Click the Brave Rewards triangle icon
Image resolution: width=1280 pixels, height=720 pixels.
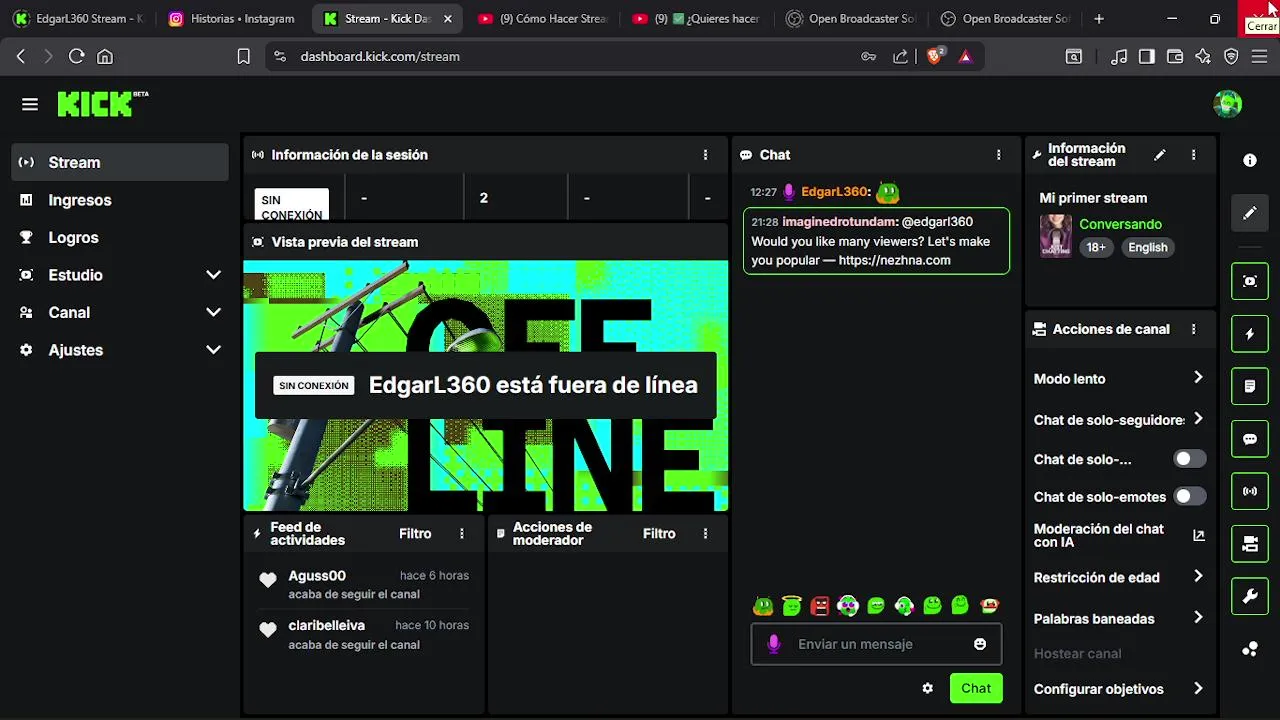pyautogui.click(x=965, y=57)
